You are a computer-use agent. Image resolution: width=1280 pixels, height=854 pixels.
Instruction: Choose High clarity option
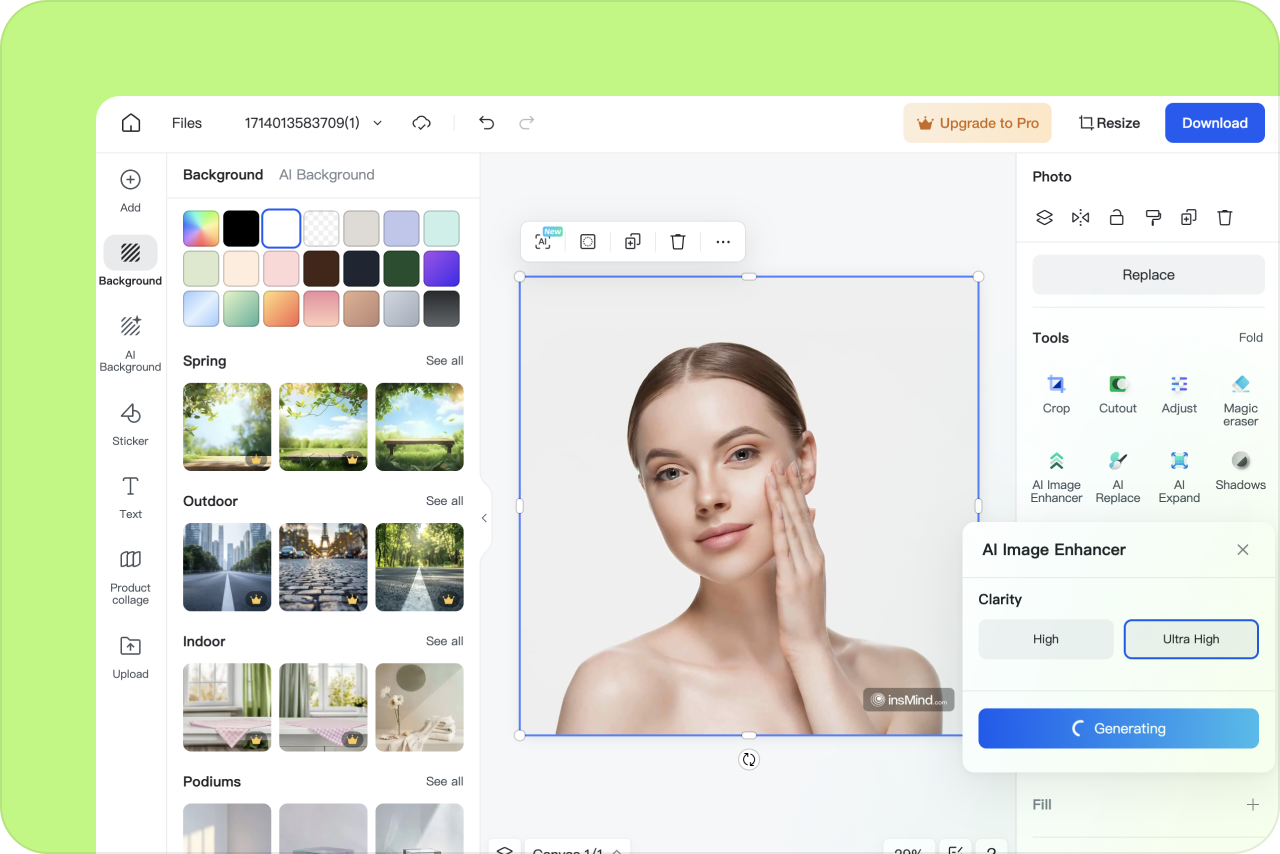(x=1046, y=639)
